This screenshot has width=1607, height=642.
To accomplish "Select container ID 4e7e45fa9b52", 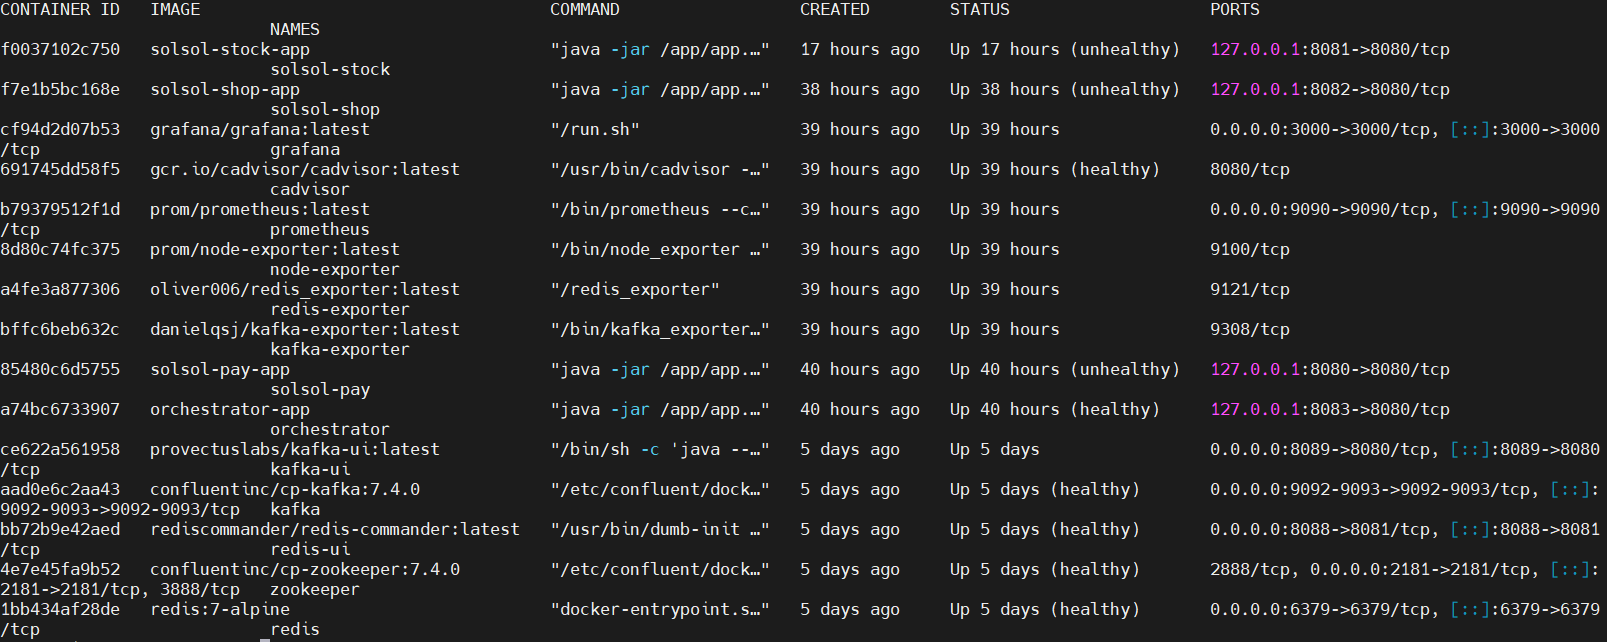I will [x=60, y=570].
